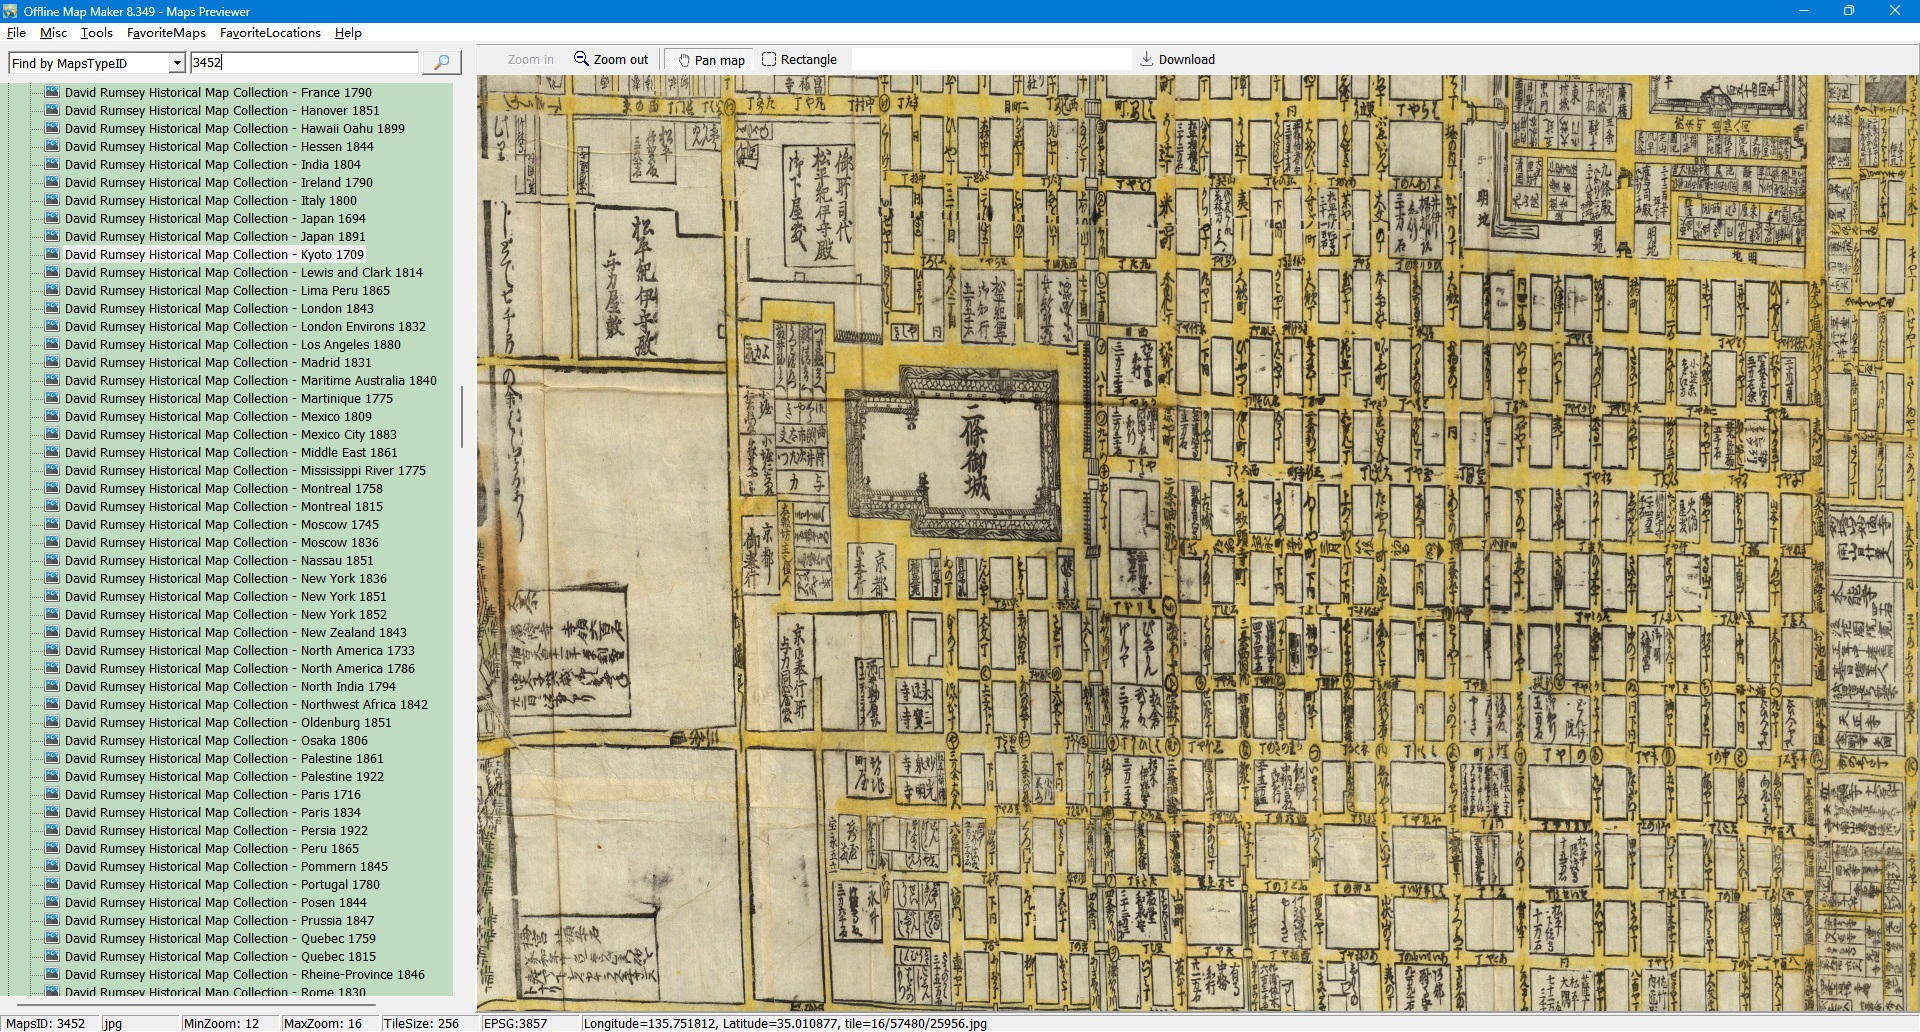Click the map list vertical scrollbar thumb
1920x1032 pixels.
point(461,416)
